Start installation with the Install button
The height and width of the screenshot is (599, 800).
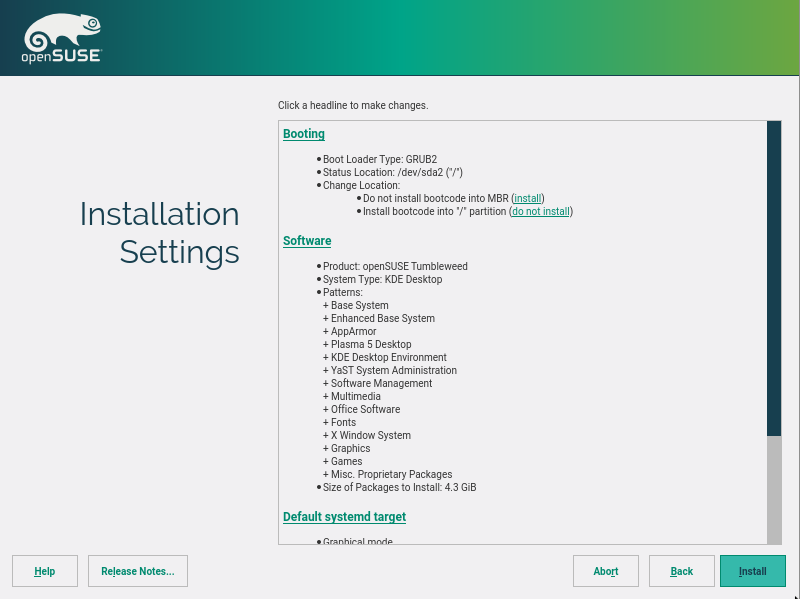pyautogui.click(x=753, y=571)
